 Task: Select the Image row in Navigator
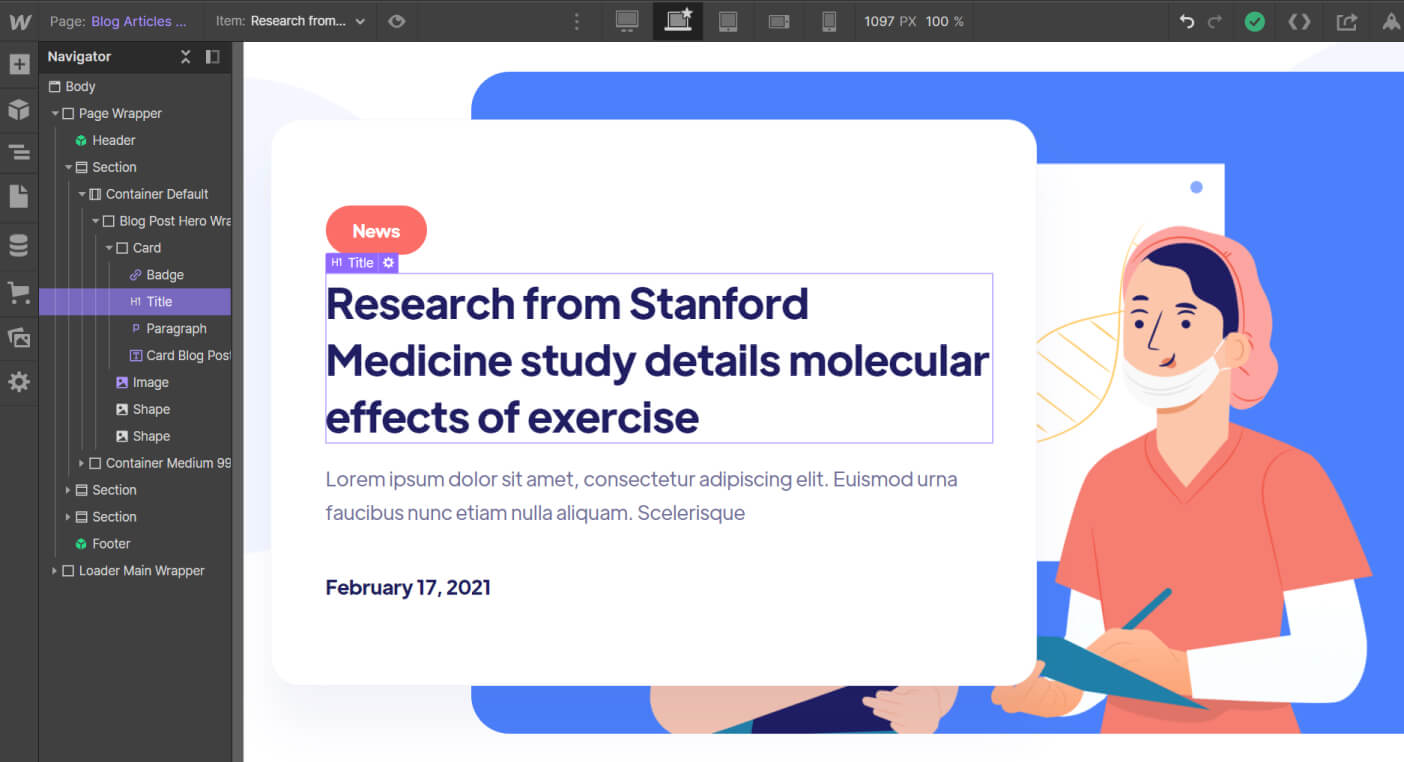click(135, 383)
